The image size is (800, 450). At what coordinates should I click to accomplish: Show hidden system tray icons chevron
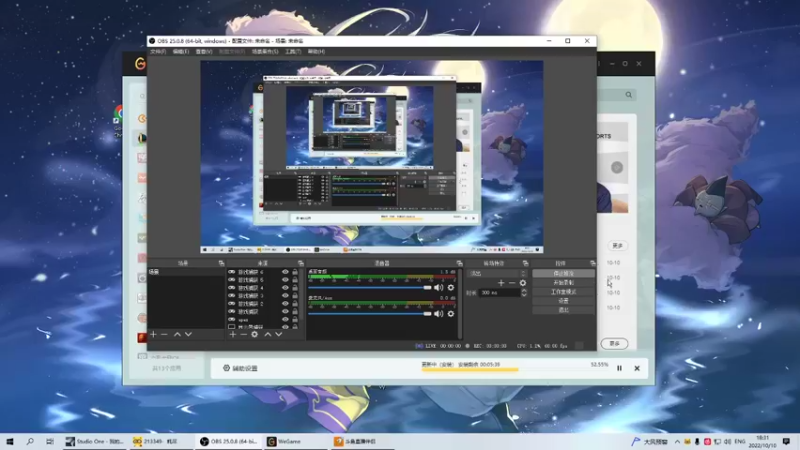tap(677, 441)
